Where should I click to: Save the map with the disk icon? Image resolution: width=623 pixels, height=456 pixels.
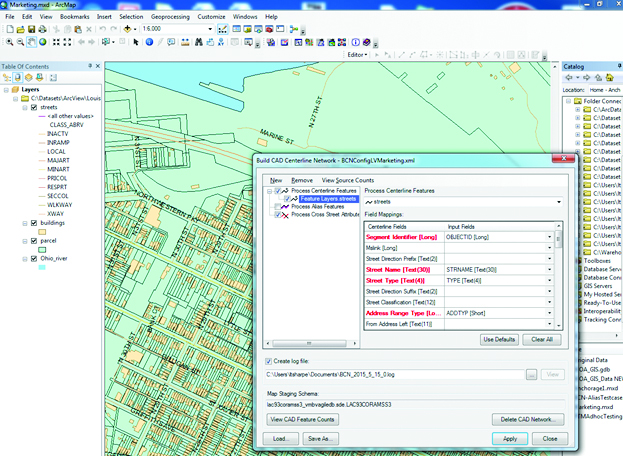[31, 29]
